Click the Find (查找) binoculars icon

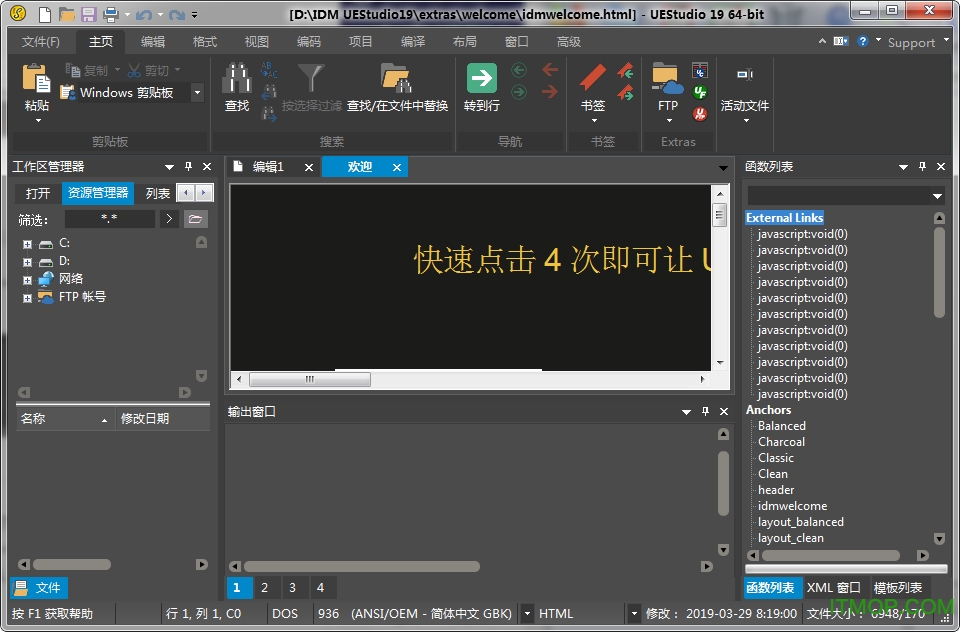pyautogui.click(x=237, y=78)
